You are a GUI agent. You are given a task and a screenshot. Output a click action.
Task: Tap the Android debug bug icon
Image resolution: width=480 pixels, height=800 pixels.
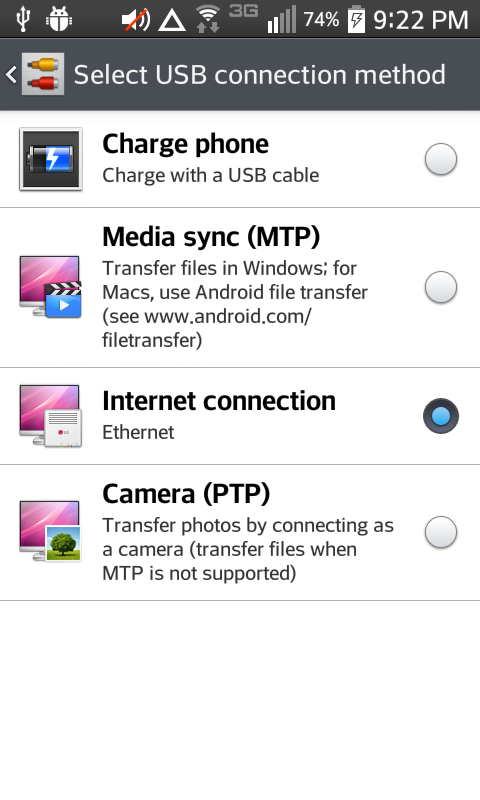point(59,19)
